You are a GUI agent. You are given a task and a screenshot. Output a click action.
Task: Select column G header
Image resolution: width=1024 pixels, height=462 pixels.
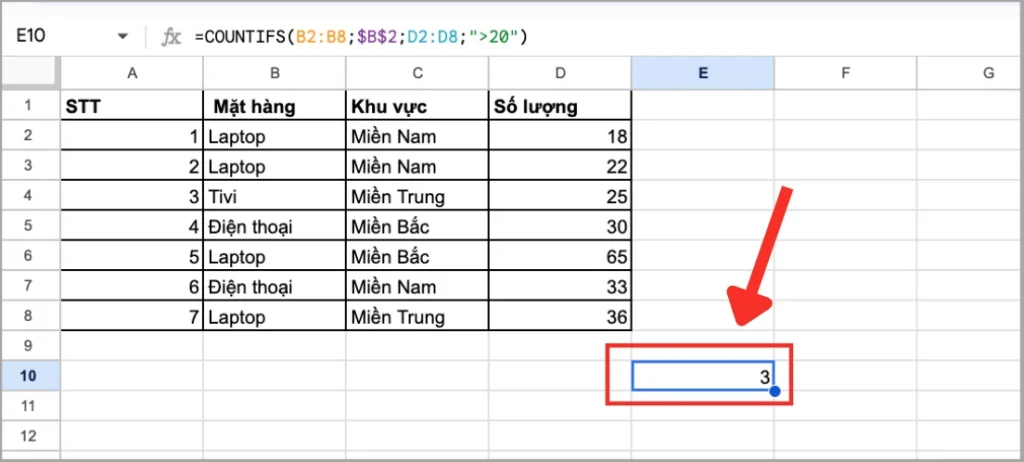tap(970, 73)
